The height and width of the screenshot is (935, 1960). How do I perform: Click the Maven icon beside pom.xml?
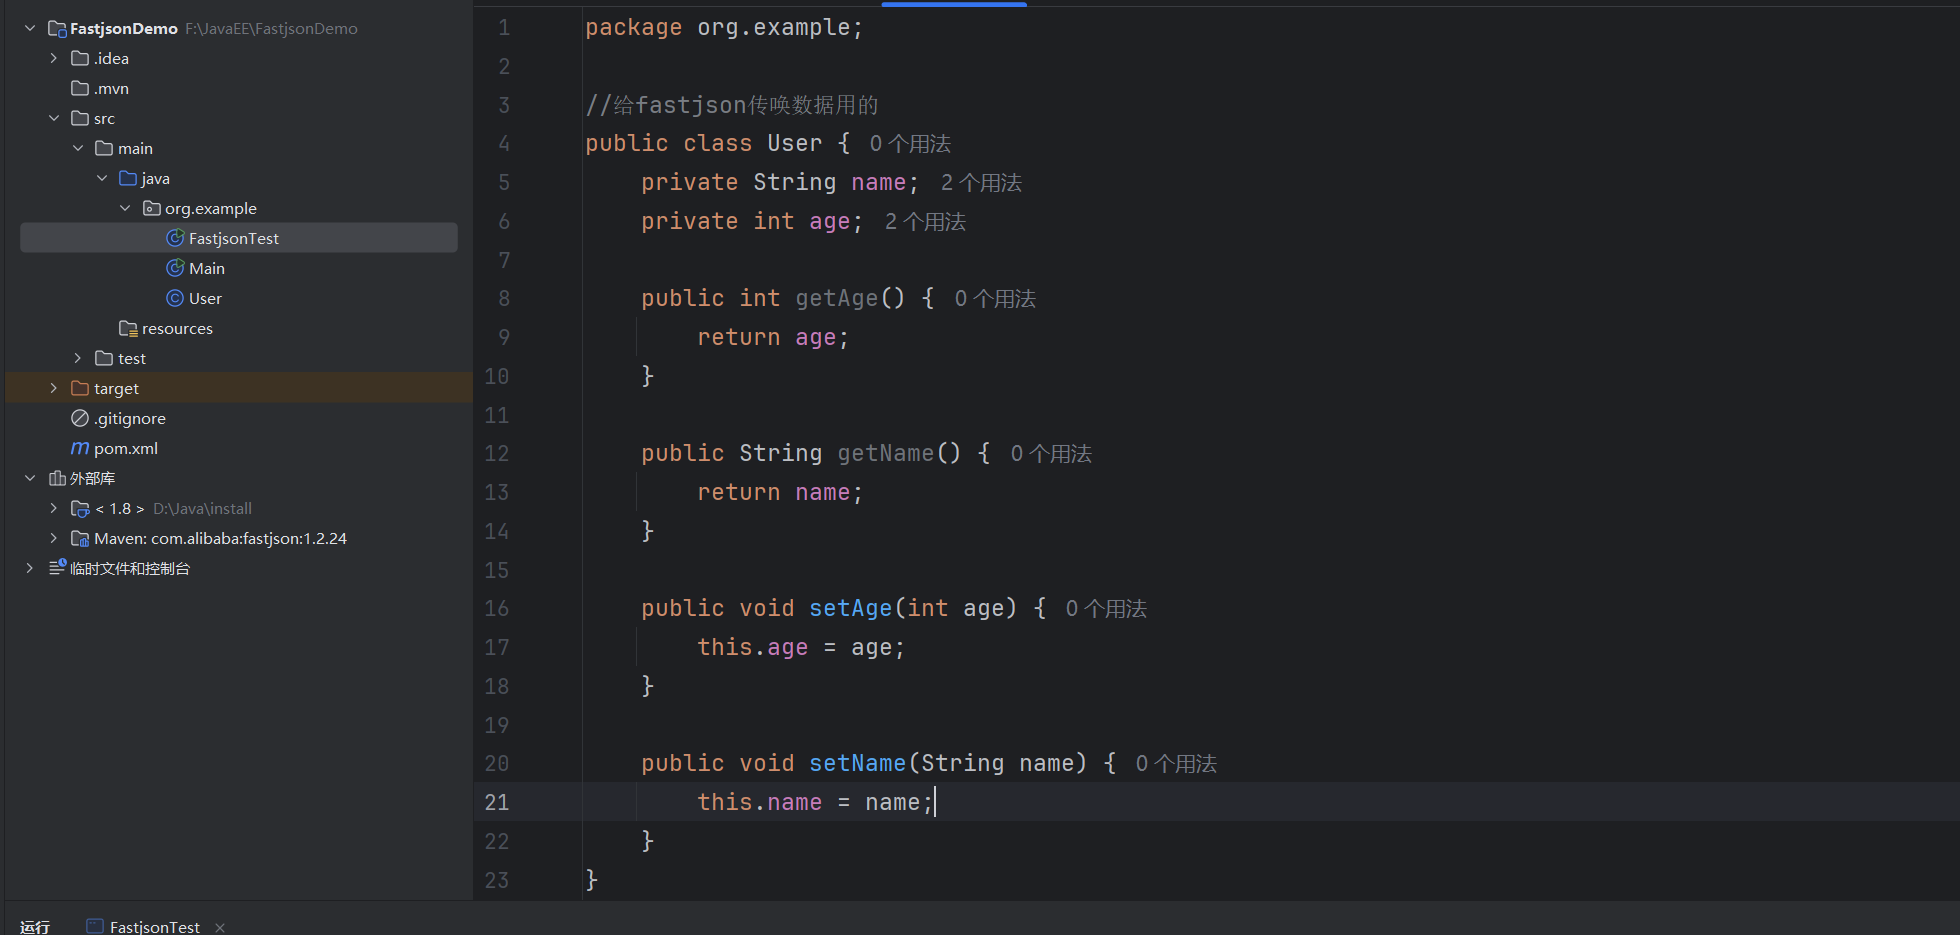coord(80,448)
